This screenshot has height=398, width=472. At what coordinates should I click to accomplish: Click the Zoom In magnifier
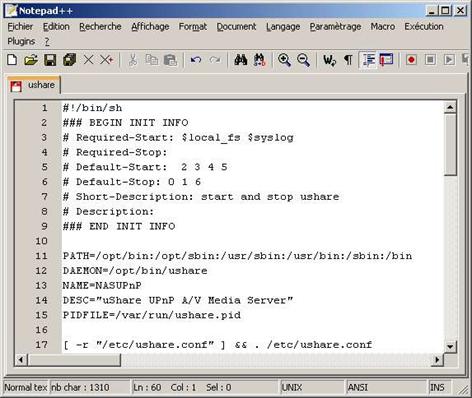tap(284, 60)
